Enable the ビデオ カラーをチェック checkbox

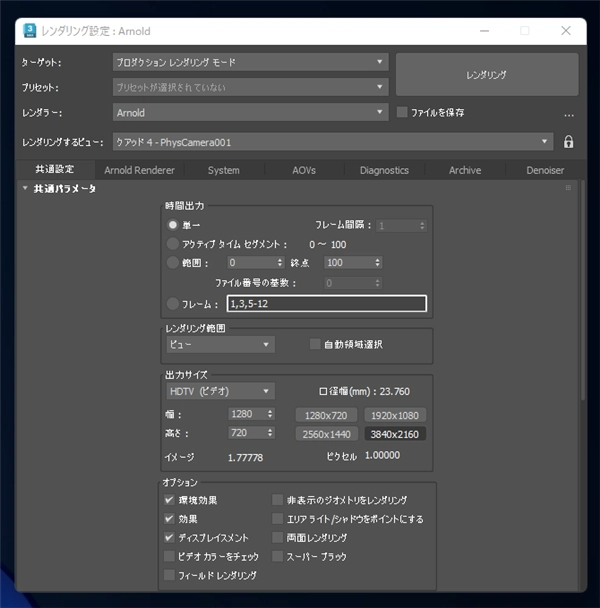pyautogui.click(x=169, y=556)
